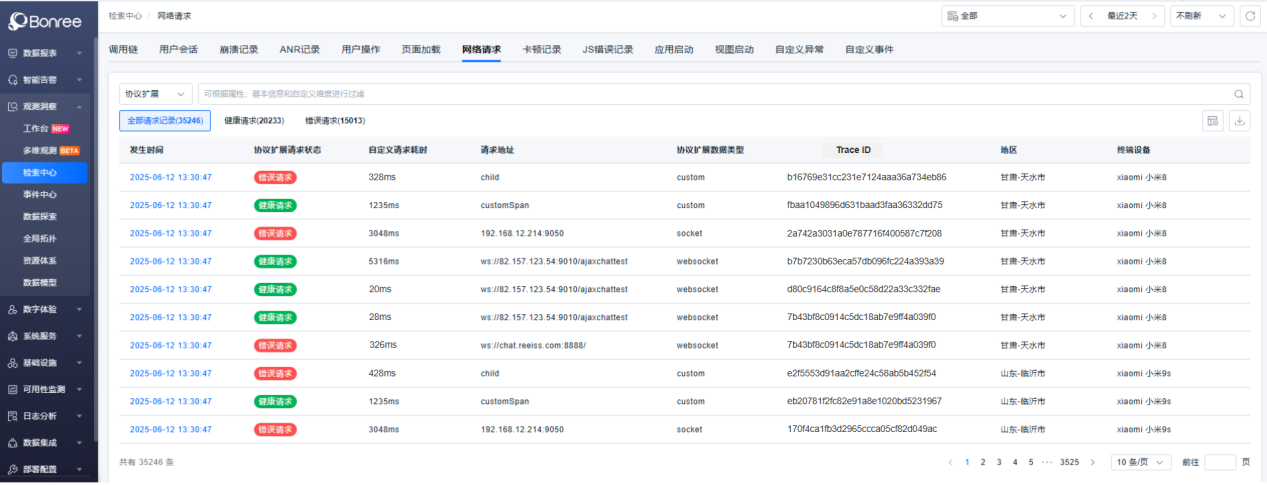Click the Bonree logo

point(45,21)
